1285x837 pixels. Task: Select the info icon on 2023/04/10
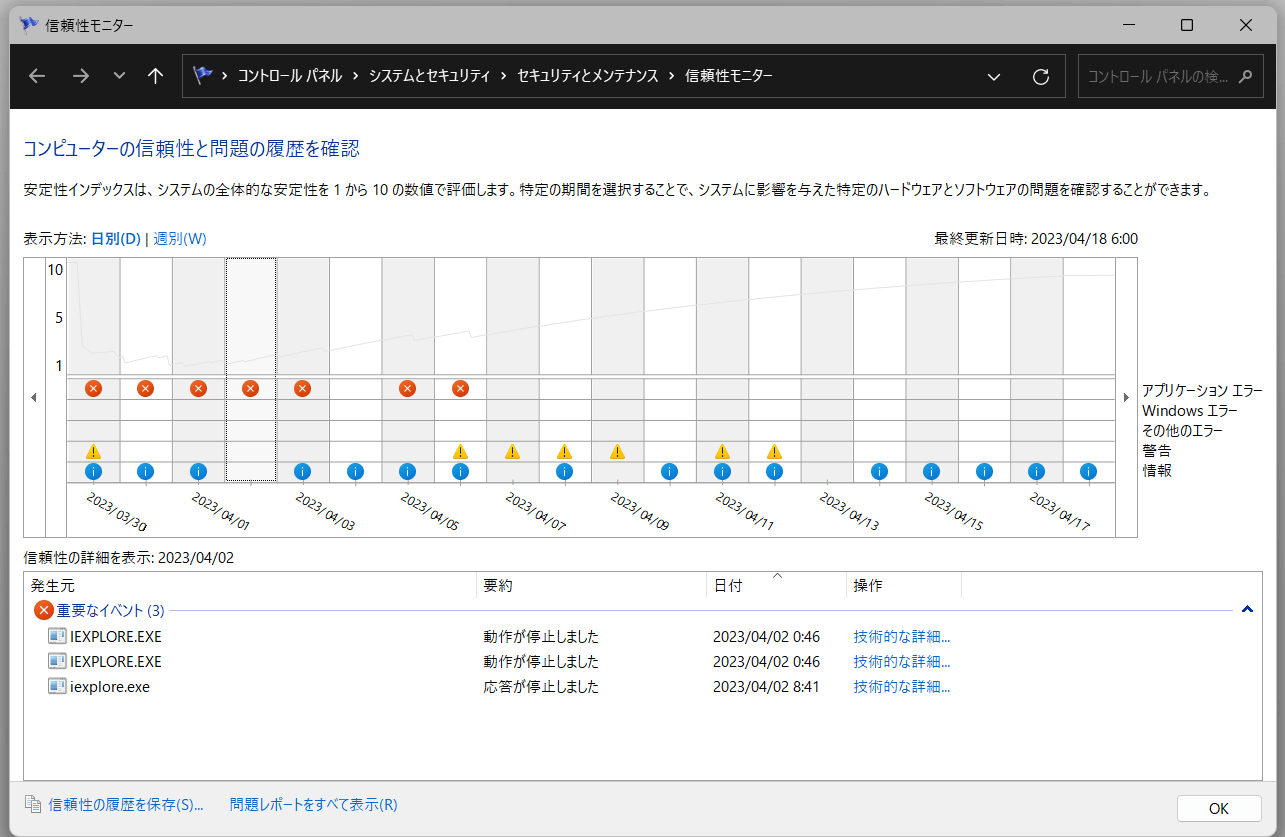(x=669, y=471)
